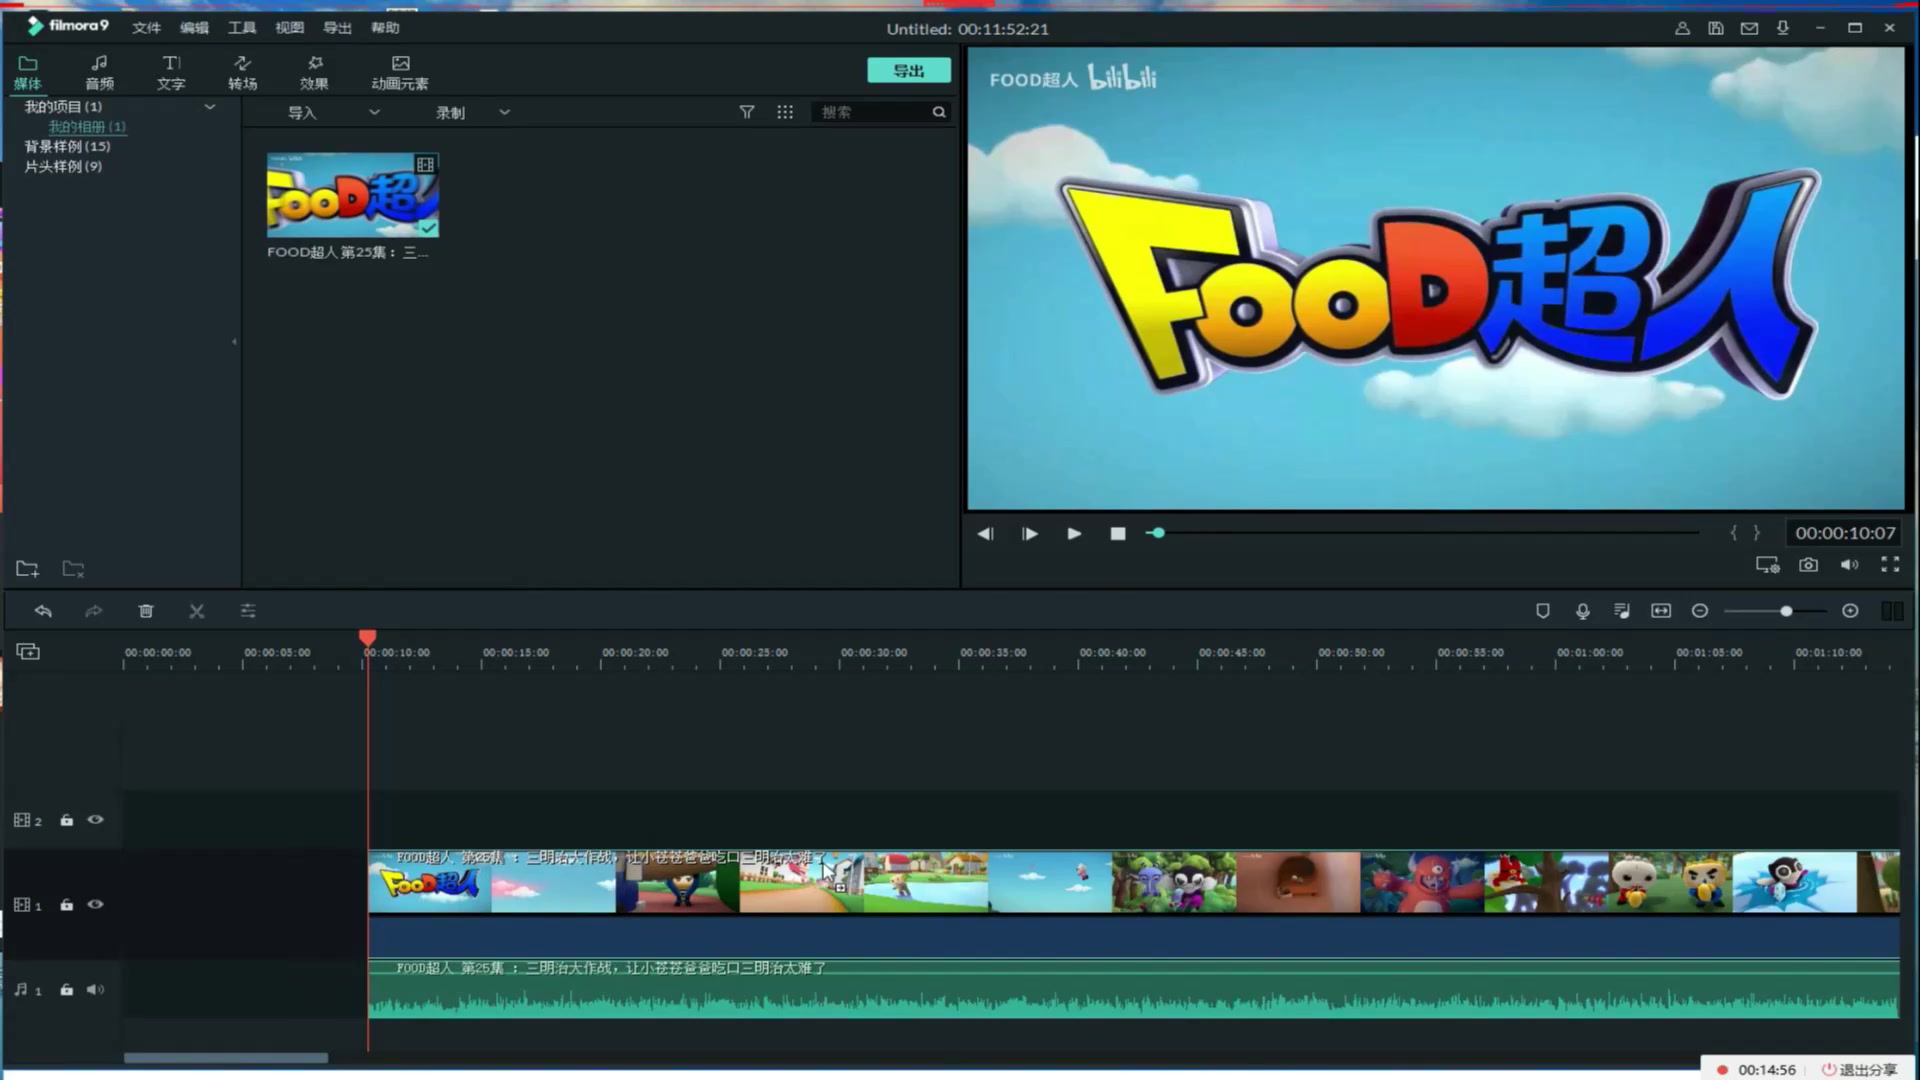Click the timeline horizontal scrollbar
Screen dimensions: 1920x1080
coord(226,1058)
